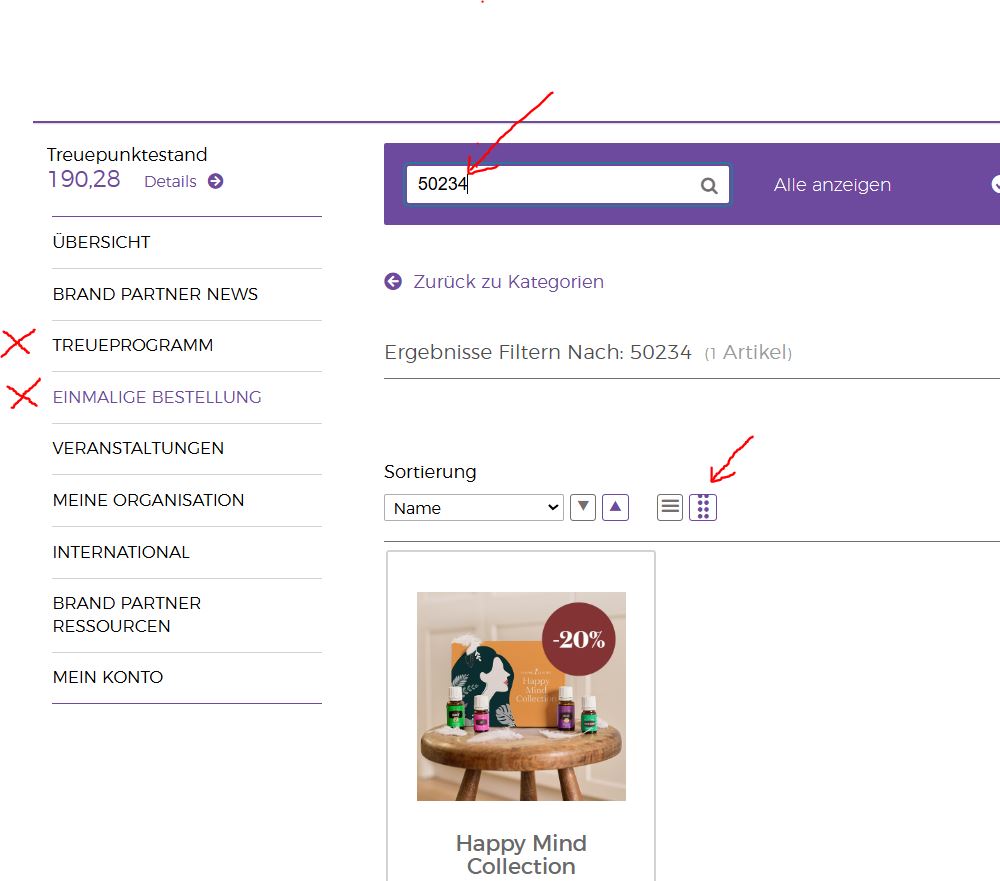The image size is (1000, 881).
Task: Click the back arrow icon before Zurück
Action: 393,282
